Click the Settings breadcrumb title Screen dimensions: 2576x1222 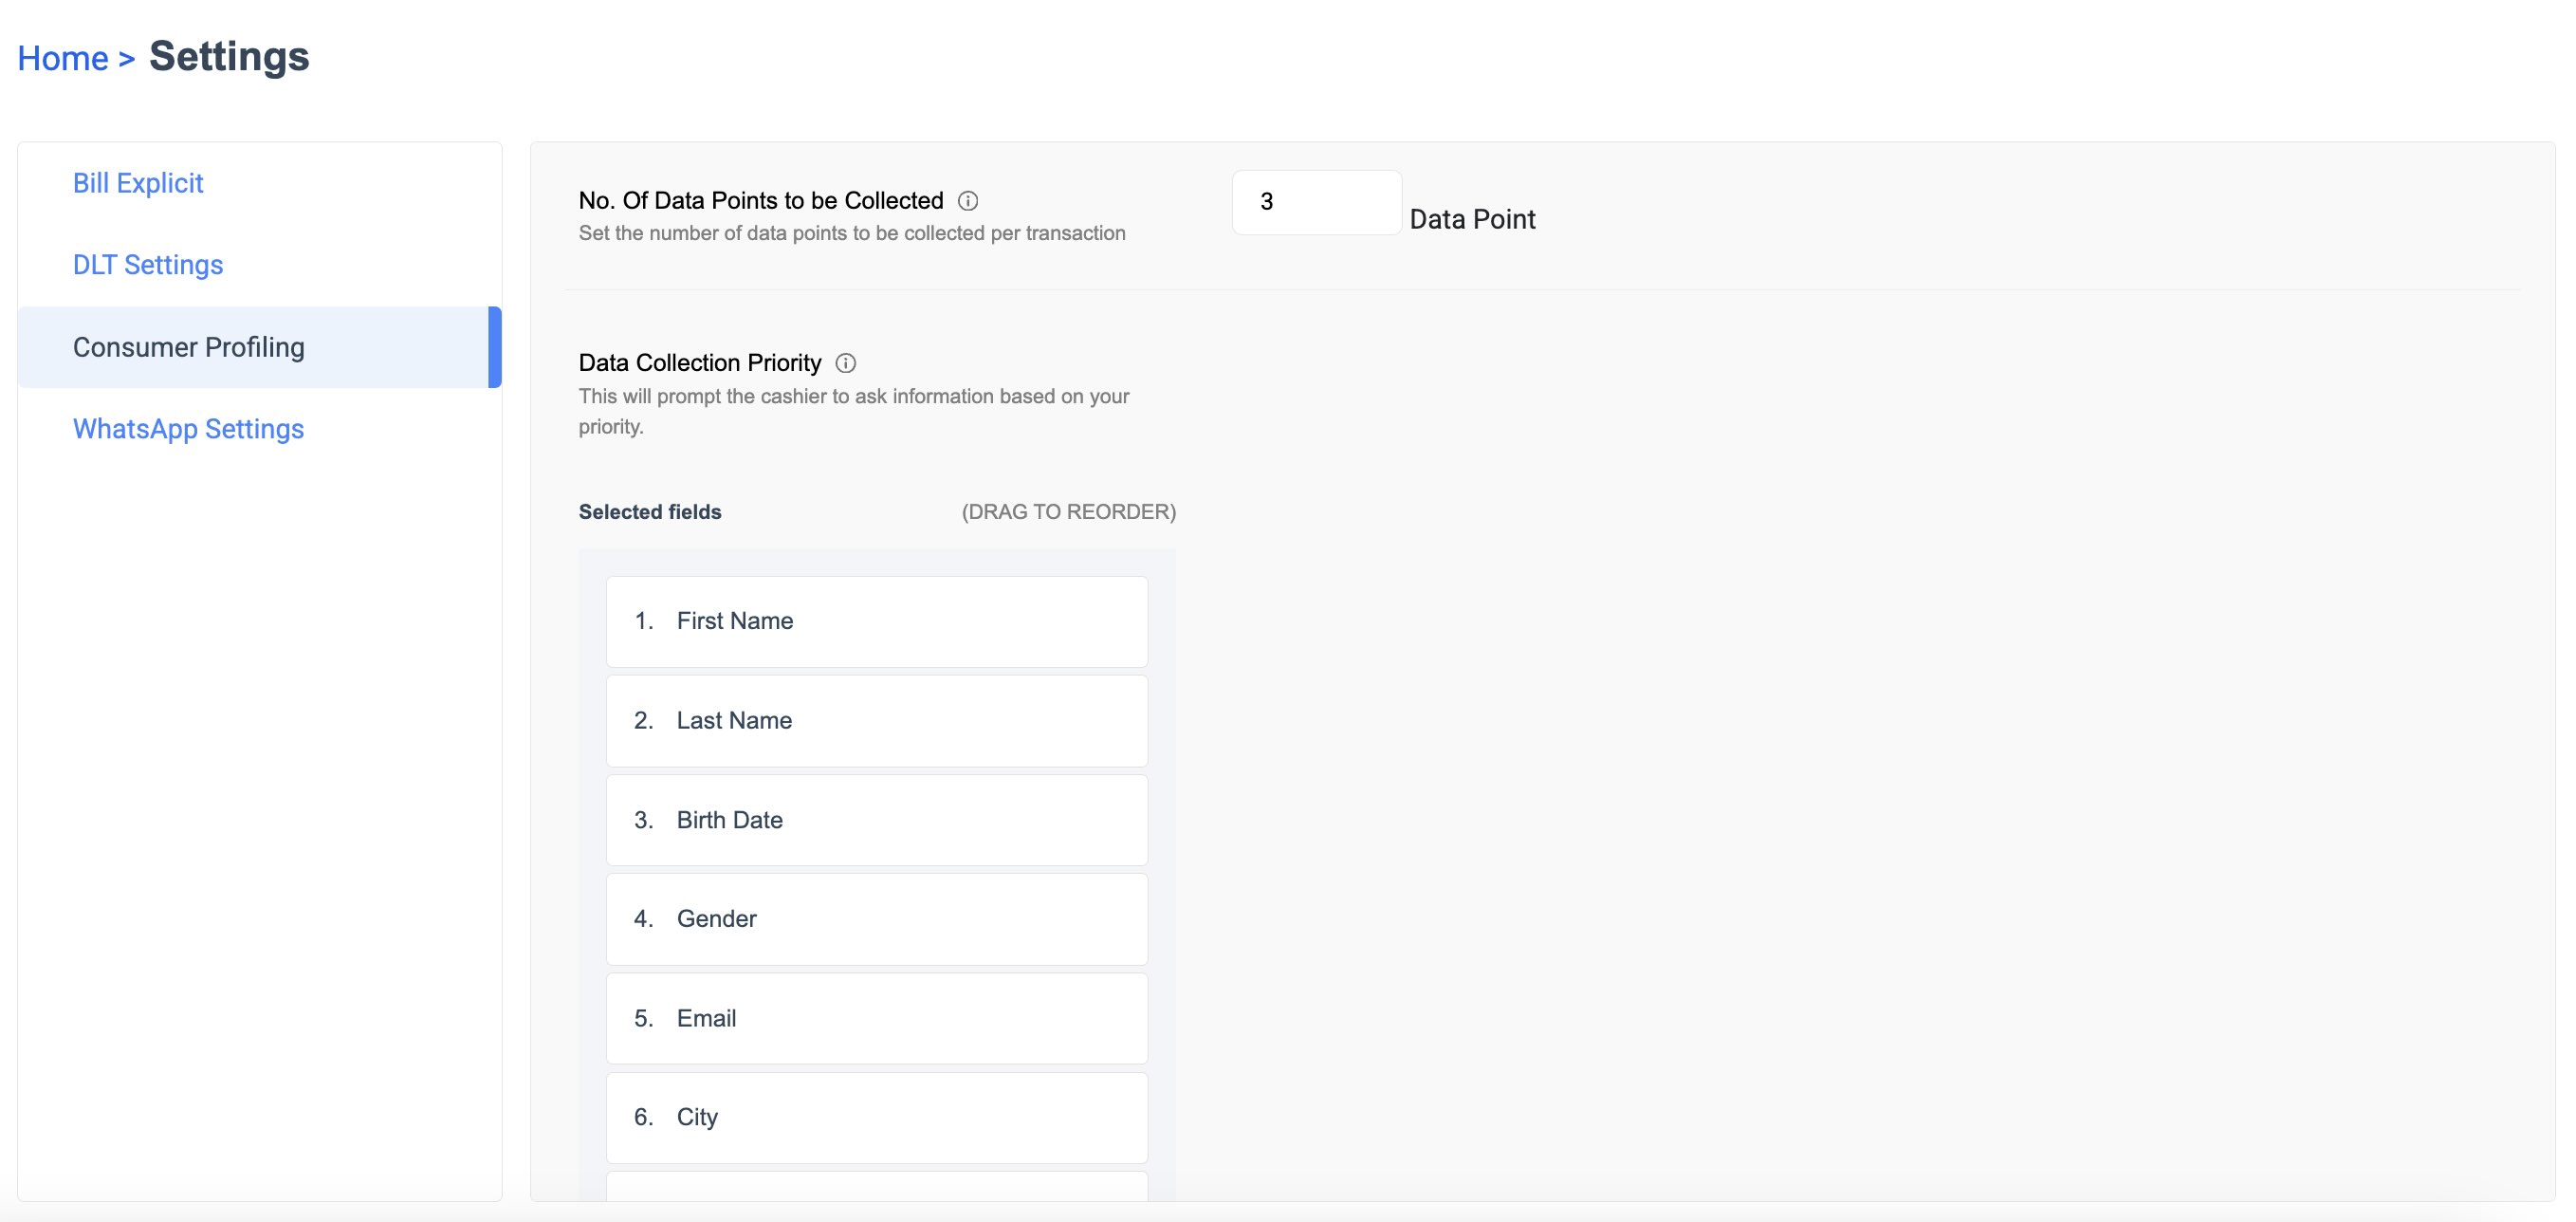click(x=228, y=55)
